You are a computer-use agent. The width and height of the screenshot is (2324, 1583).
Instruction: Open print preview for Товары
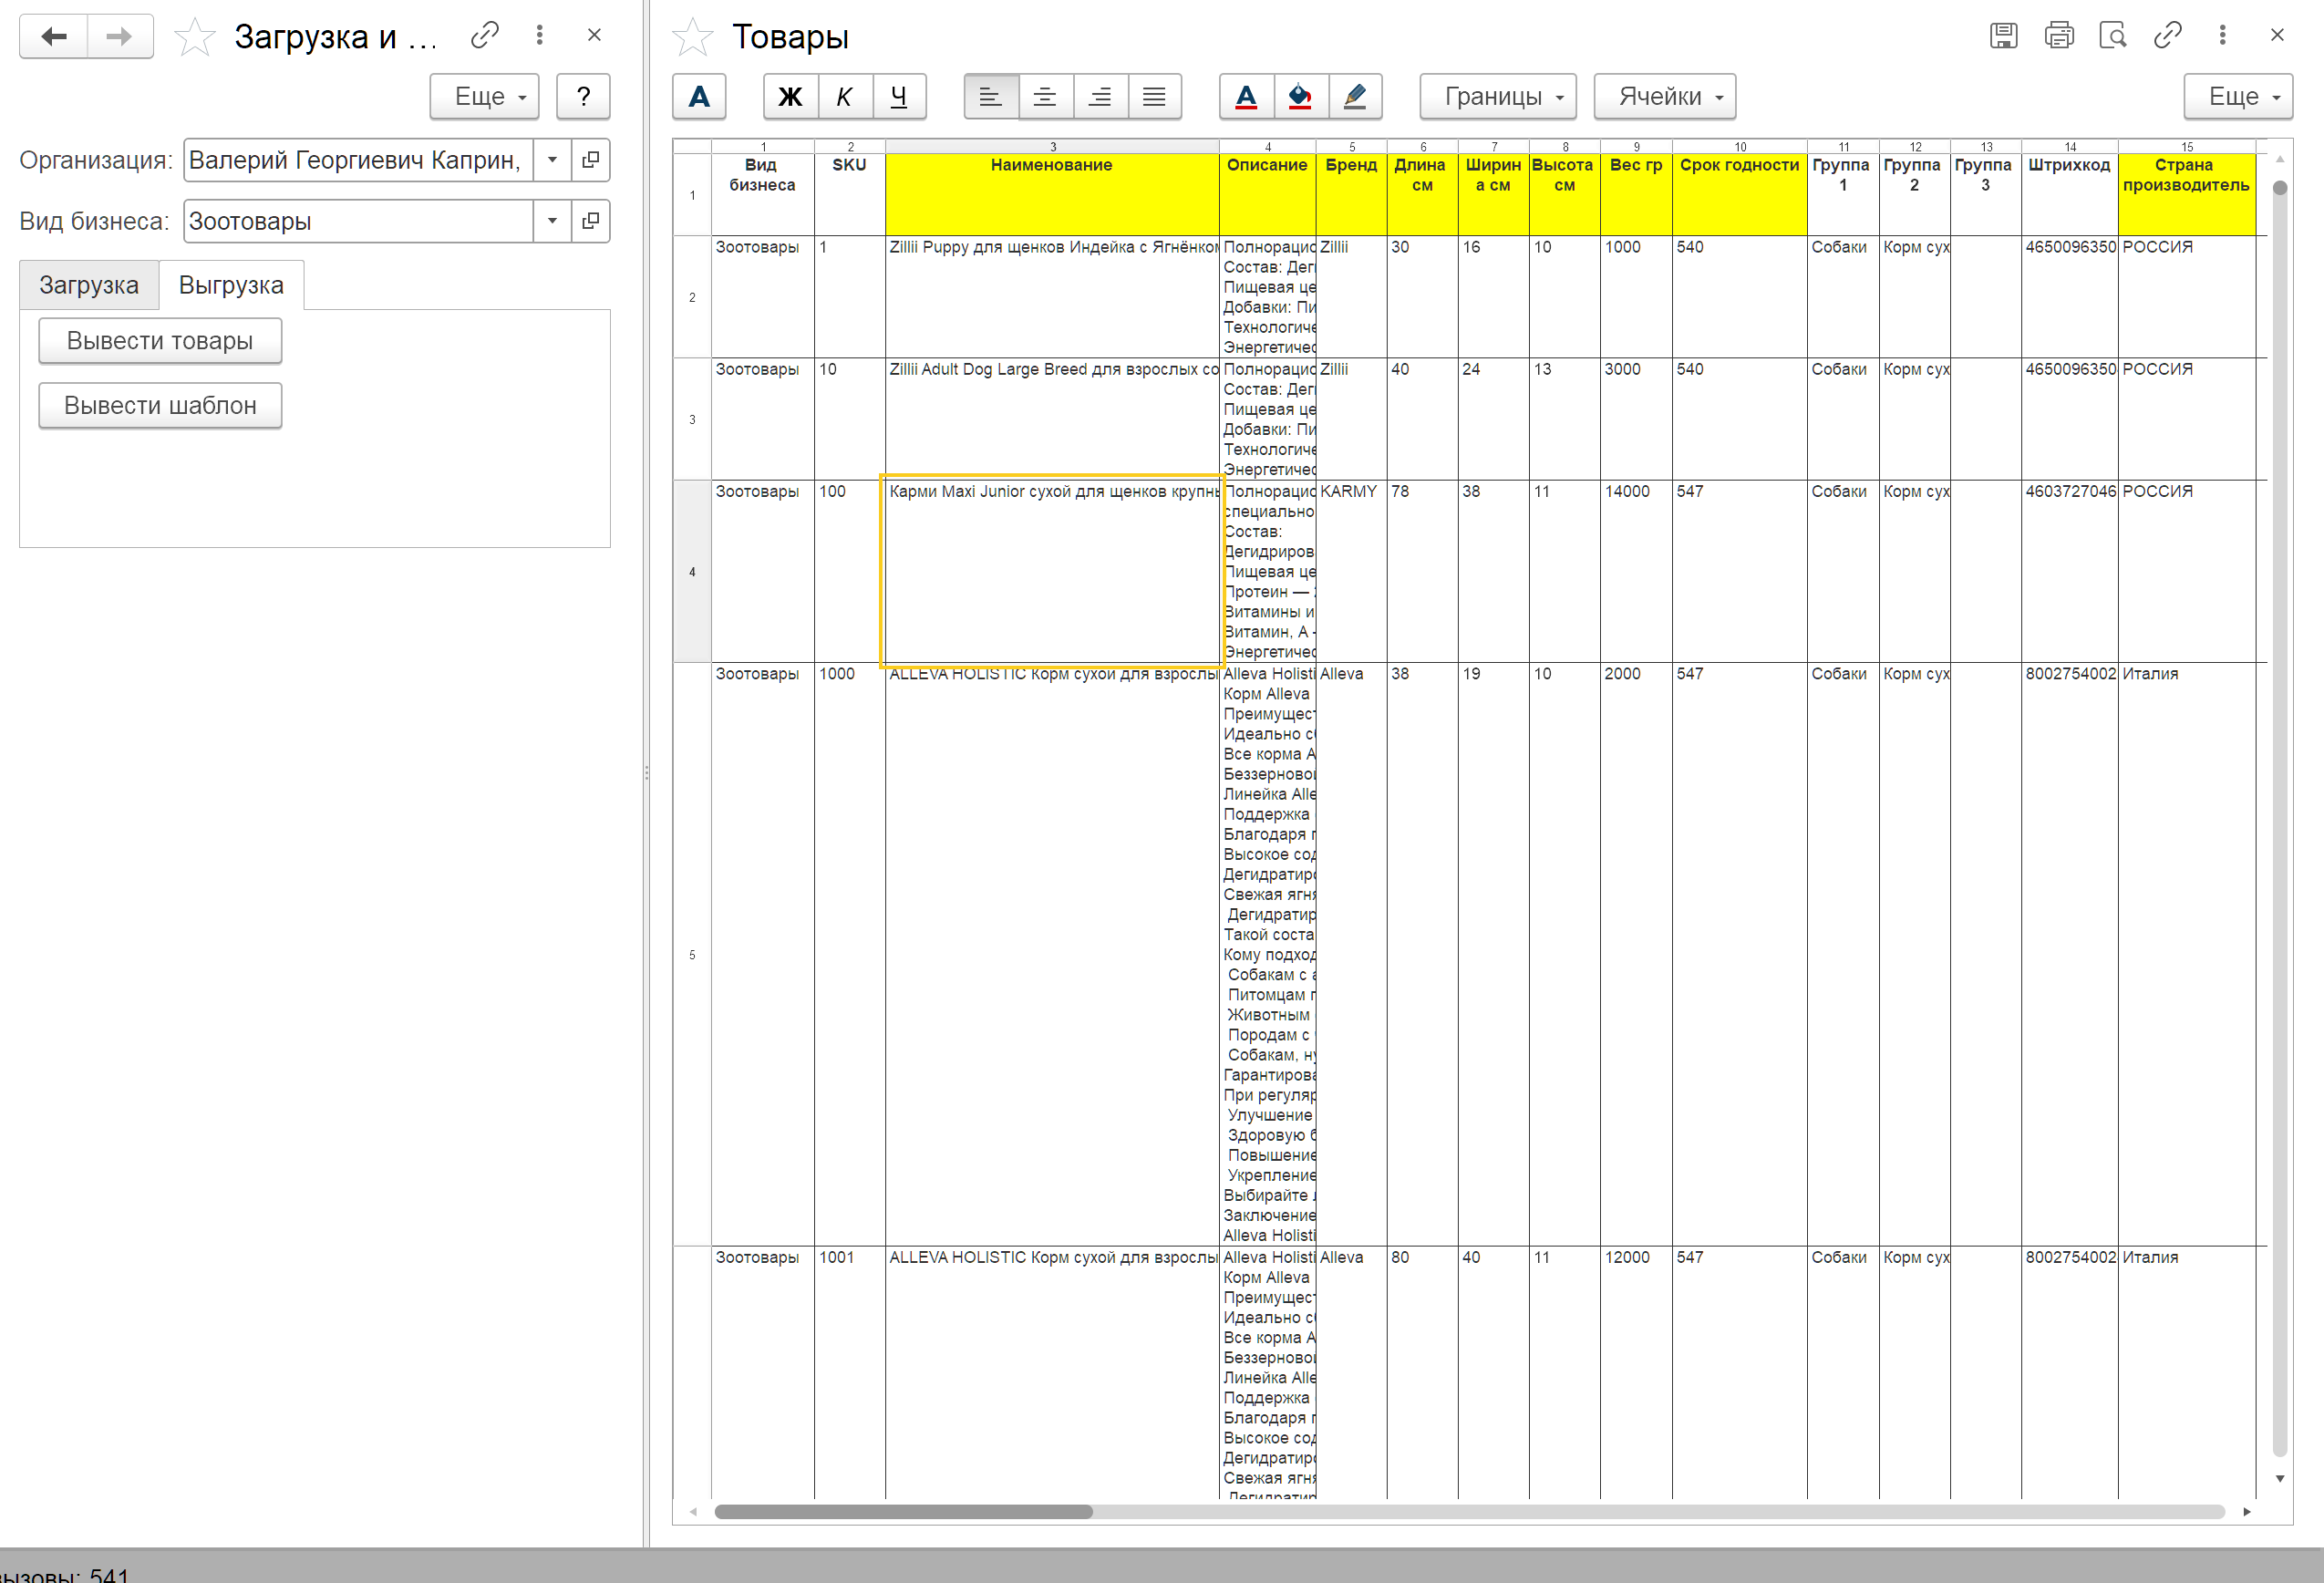pyautogui.click(x=2113, y=36)
